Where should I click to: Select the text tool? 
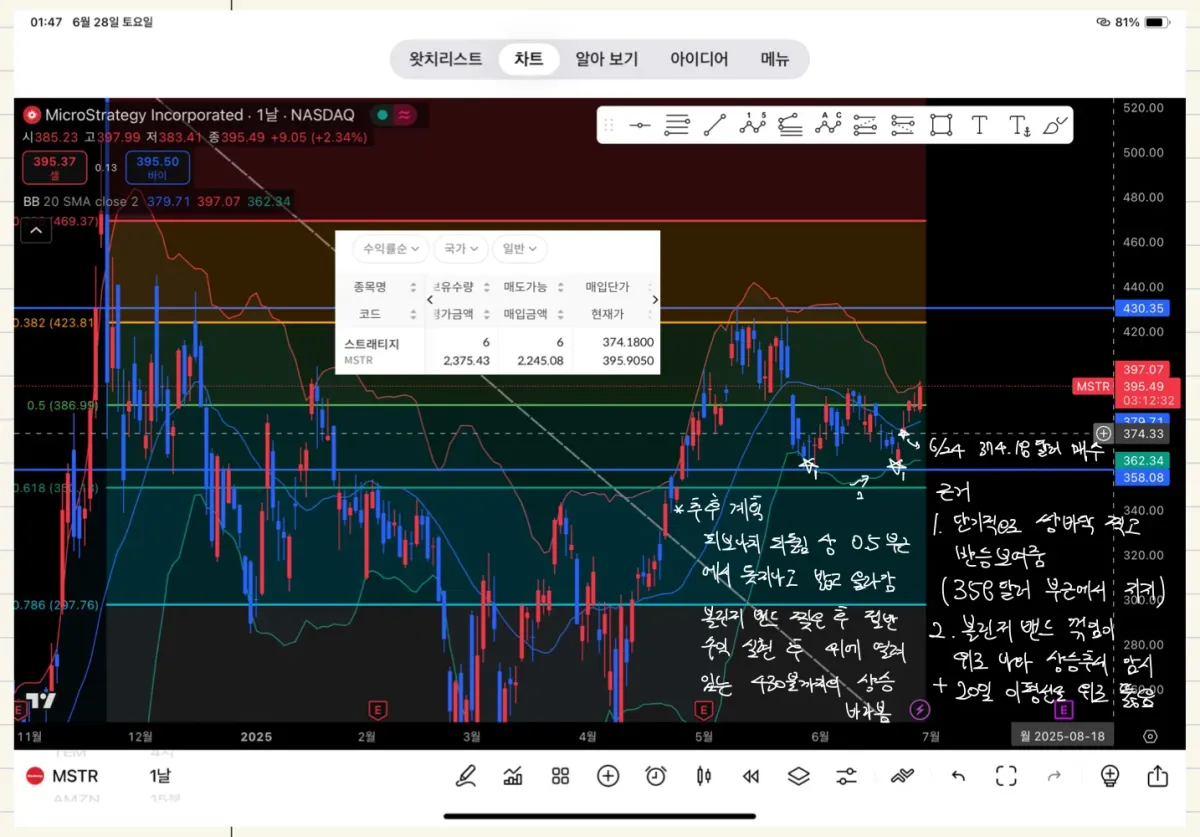coord(979,125)
